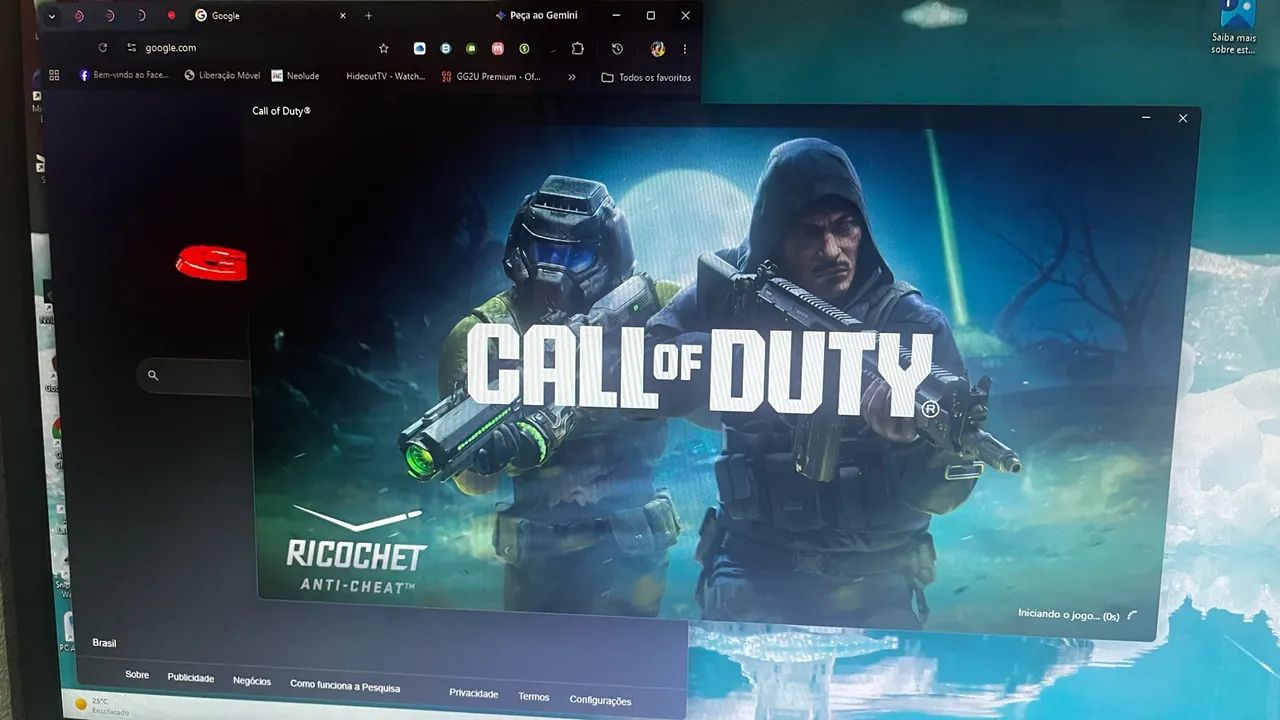1280x720 pixels.
Task: Click the Google search box
Action: pyautogui.click(x=193, y=376)
